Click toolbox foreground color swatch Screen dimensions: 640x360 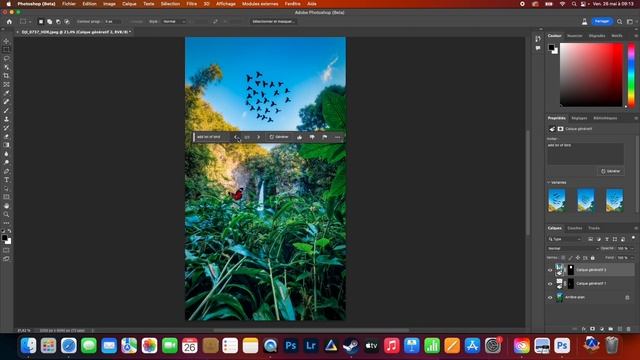(4, 238)
